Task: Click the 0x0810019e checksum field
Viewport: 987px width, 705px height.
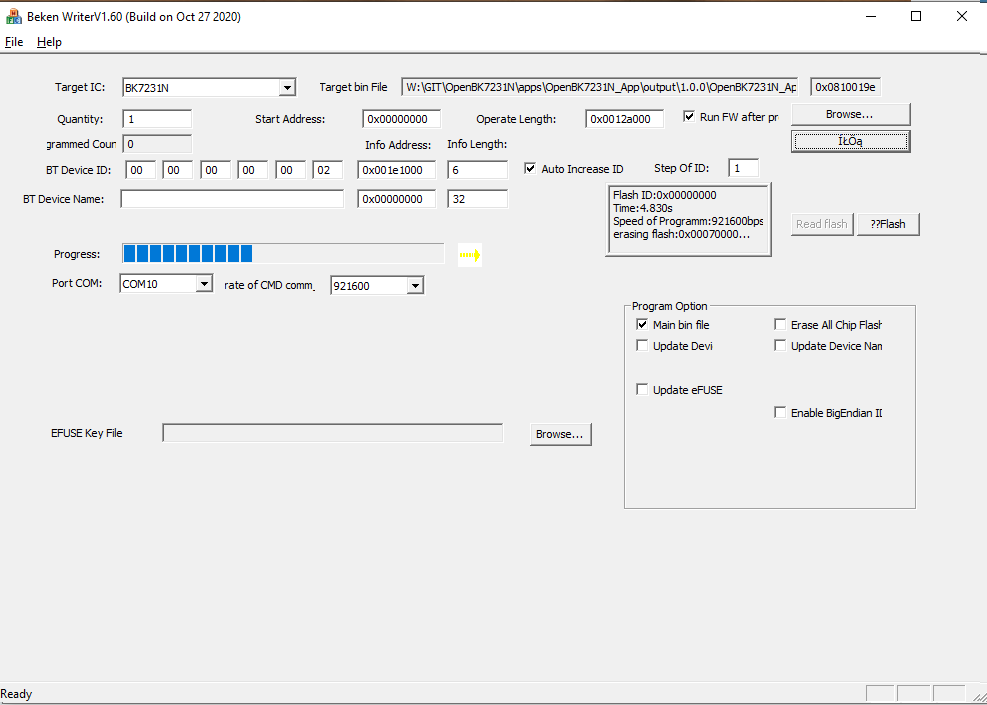Action: click(x=845, y=87)
